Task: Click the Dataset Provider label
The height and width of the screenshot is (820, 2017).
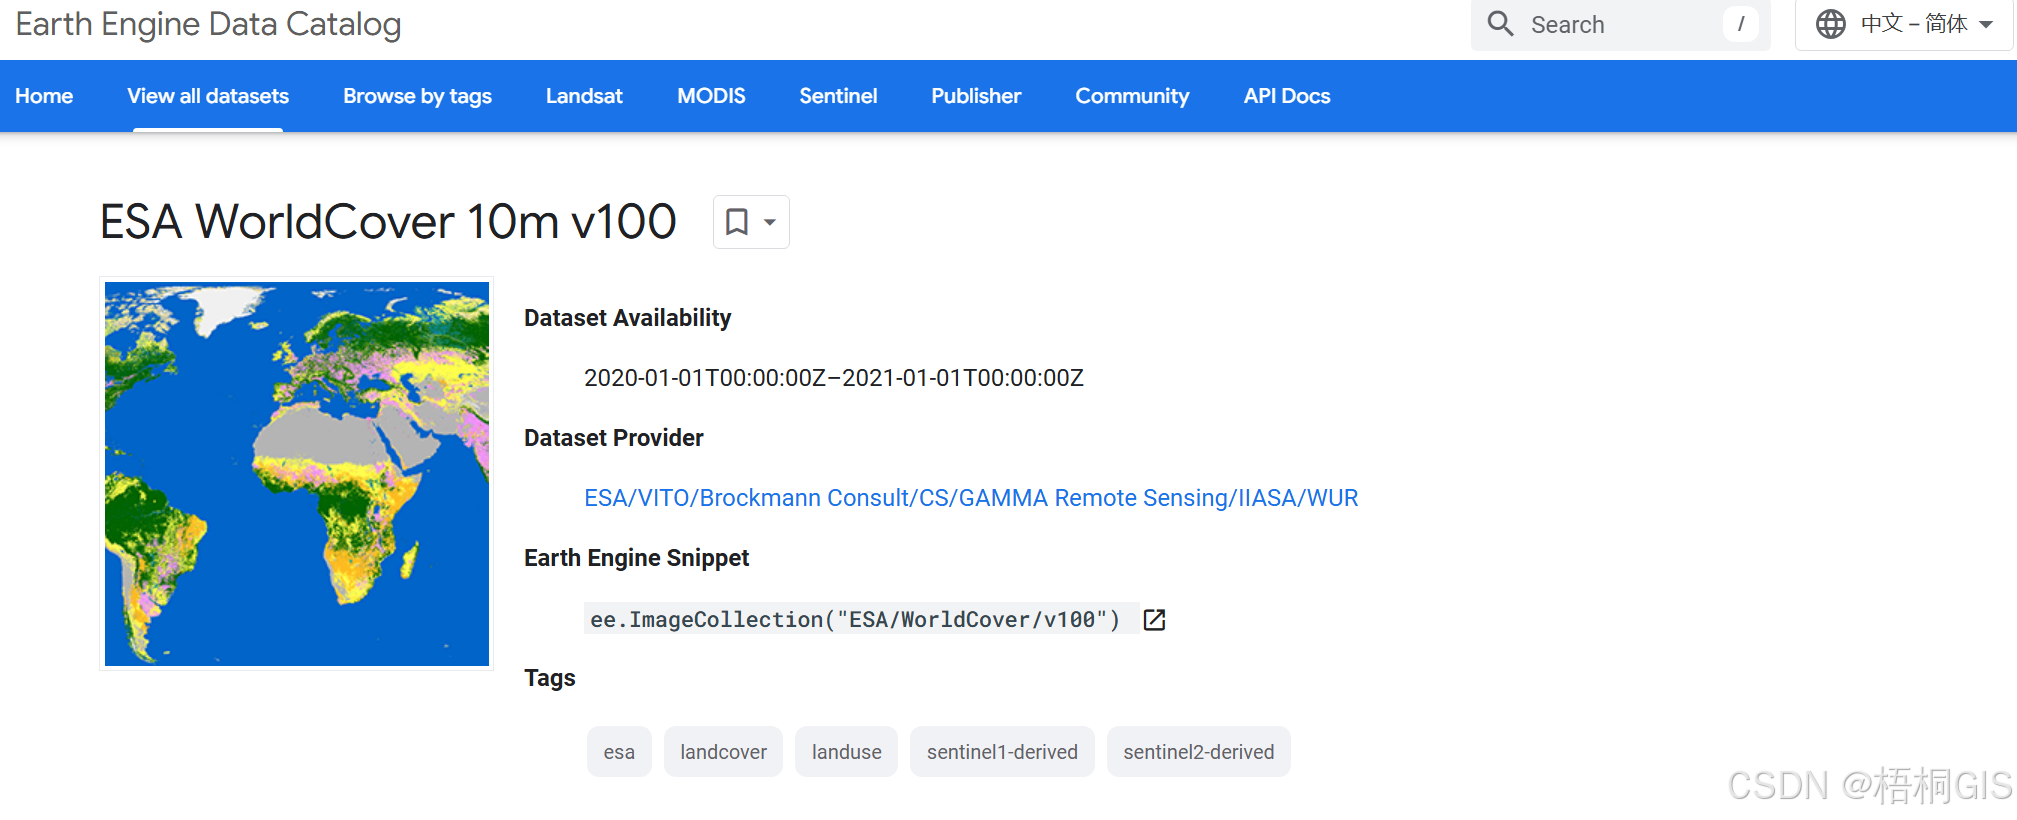Action: (x=613, y=438)
